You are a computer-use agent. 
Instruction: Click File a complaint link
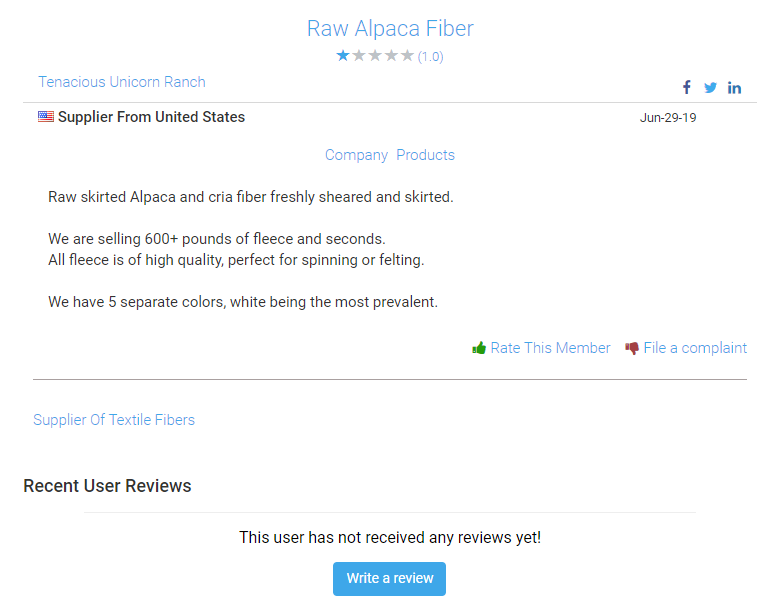tap(695, 348)
